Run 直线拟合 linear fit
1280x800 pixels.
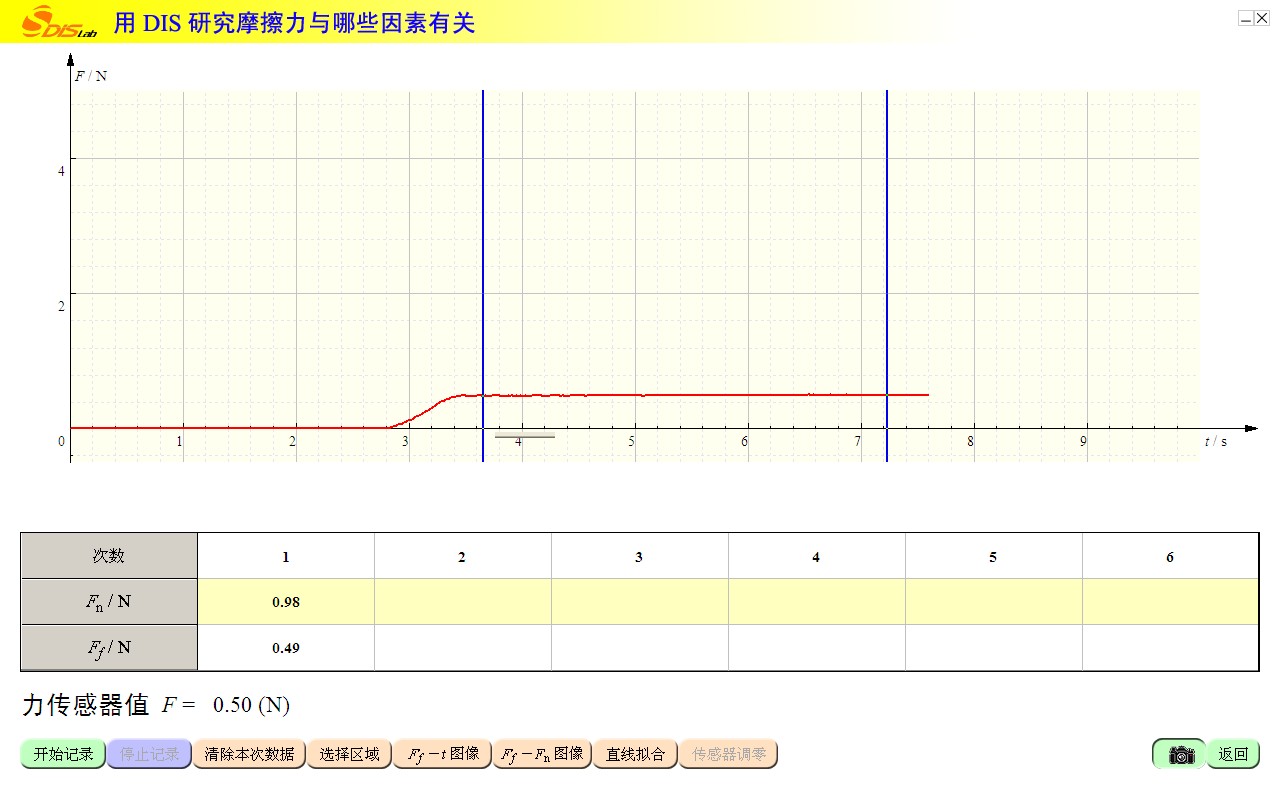pyautogui.click(x=635, y=754)
